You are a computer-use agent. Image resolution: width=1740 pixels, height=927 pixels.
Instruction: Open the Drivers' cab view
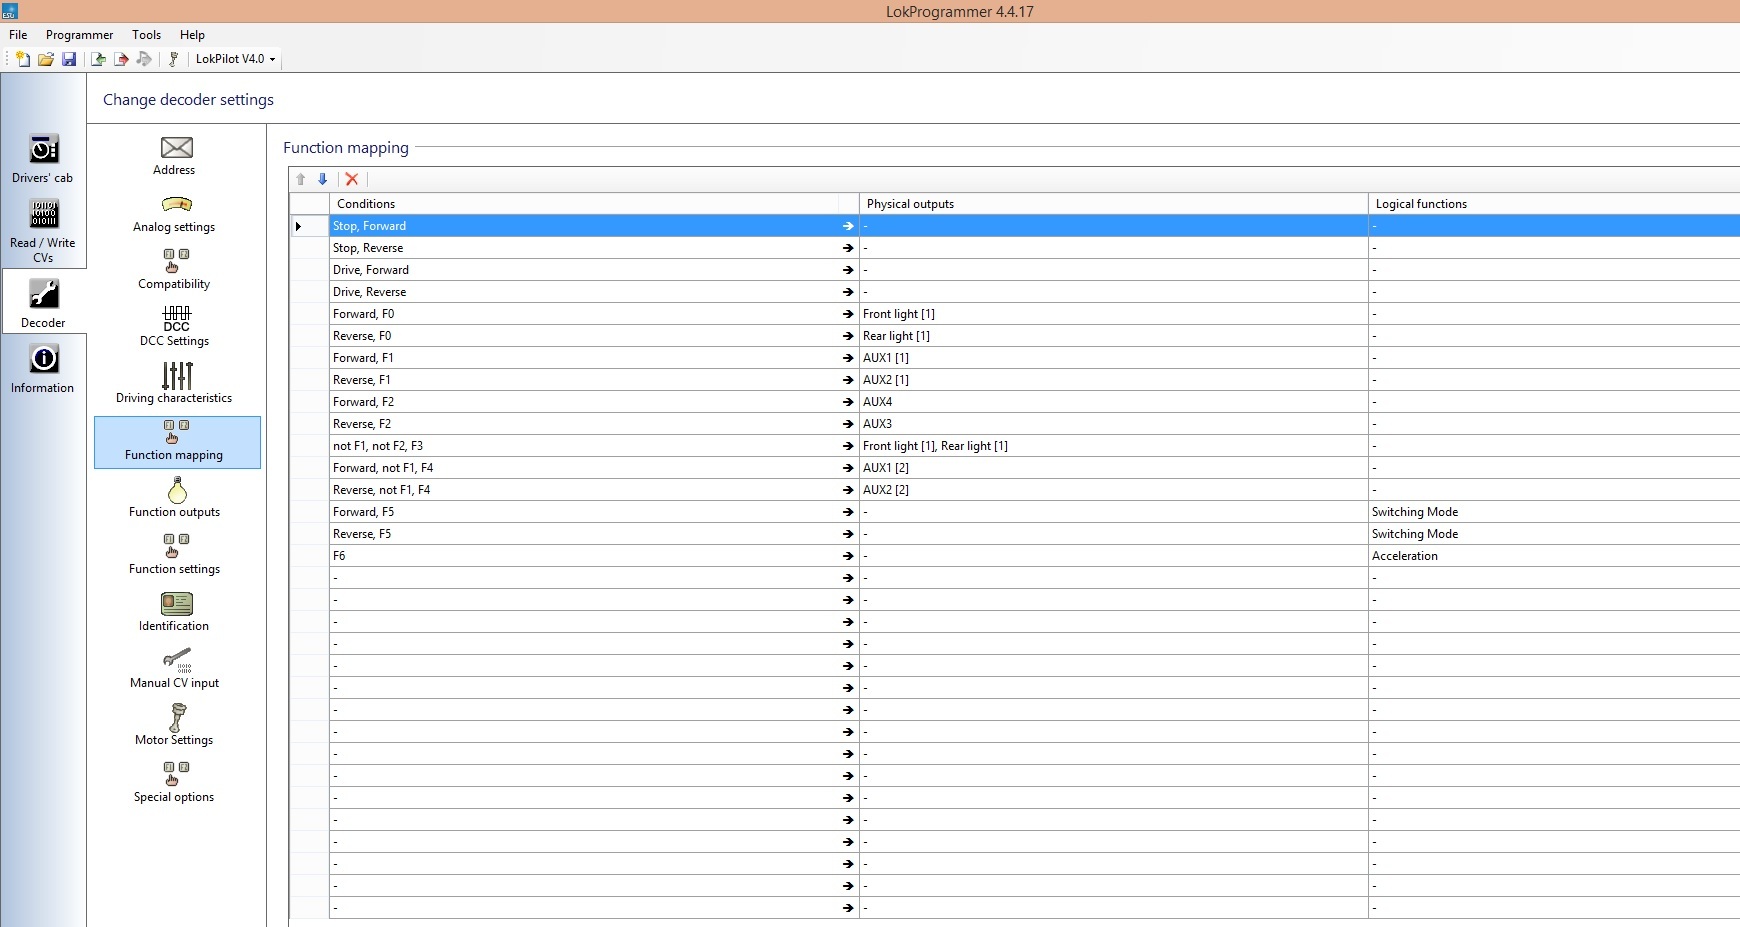coord(43,159)
